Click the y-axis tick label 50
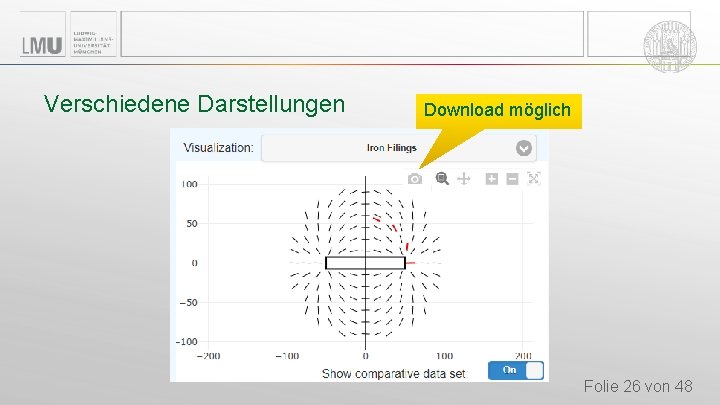 pos(192,224)
